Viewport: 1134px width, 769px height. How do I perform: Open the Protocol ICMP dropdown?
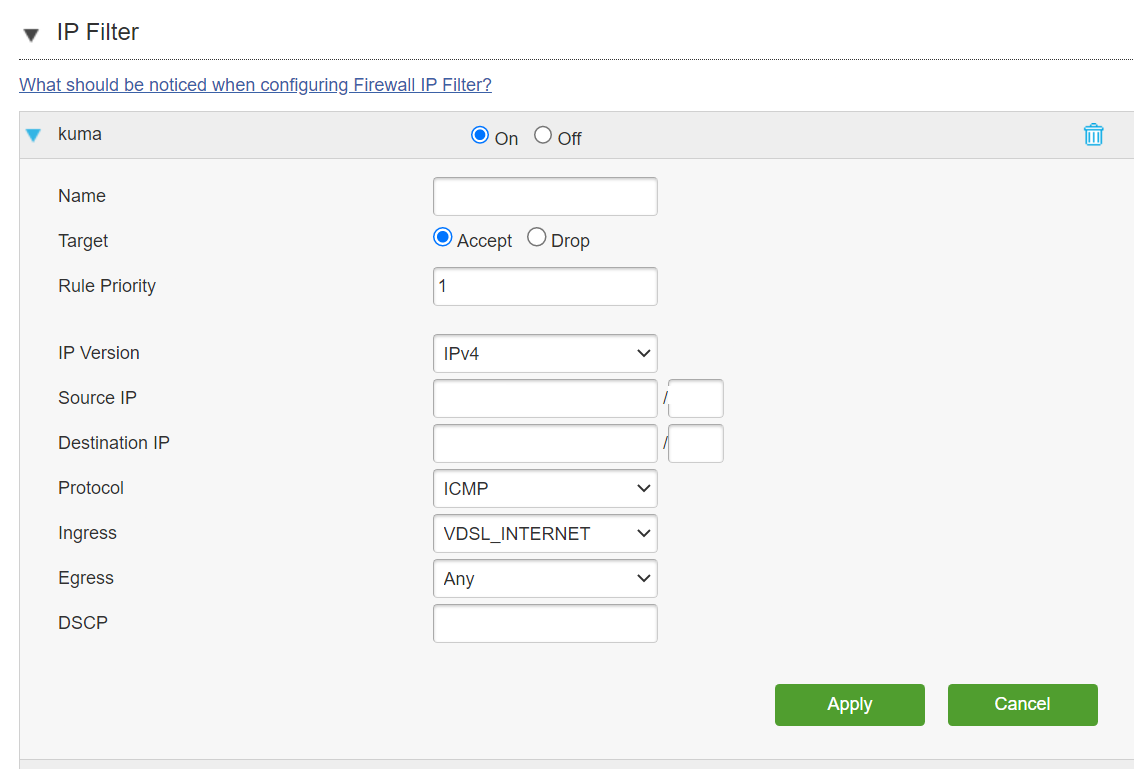(545, 488)
